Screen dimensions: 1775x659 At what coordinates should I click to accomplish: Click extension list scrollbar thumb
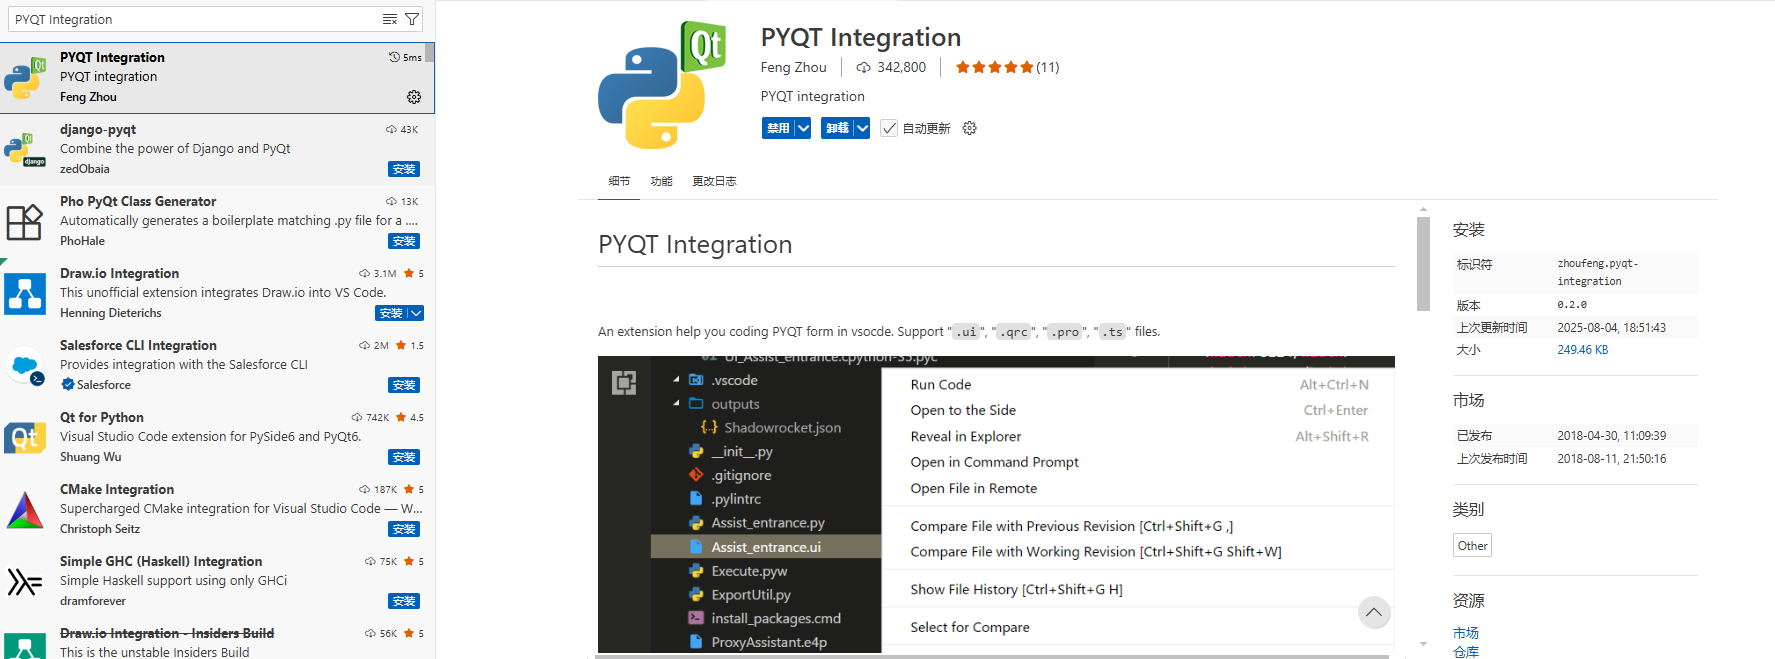[x=430, y=53]
